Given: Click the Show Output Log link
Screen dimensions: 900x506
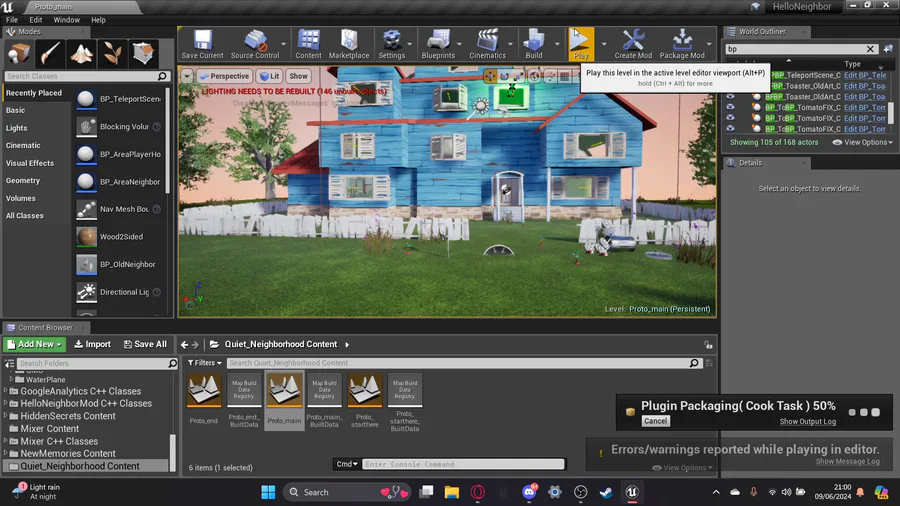Looking at the screenshot, I should click(x=808, y=422).
